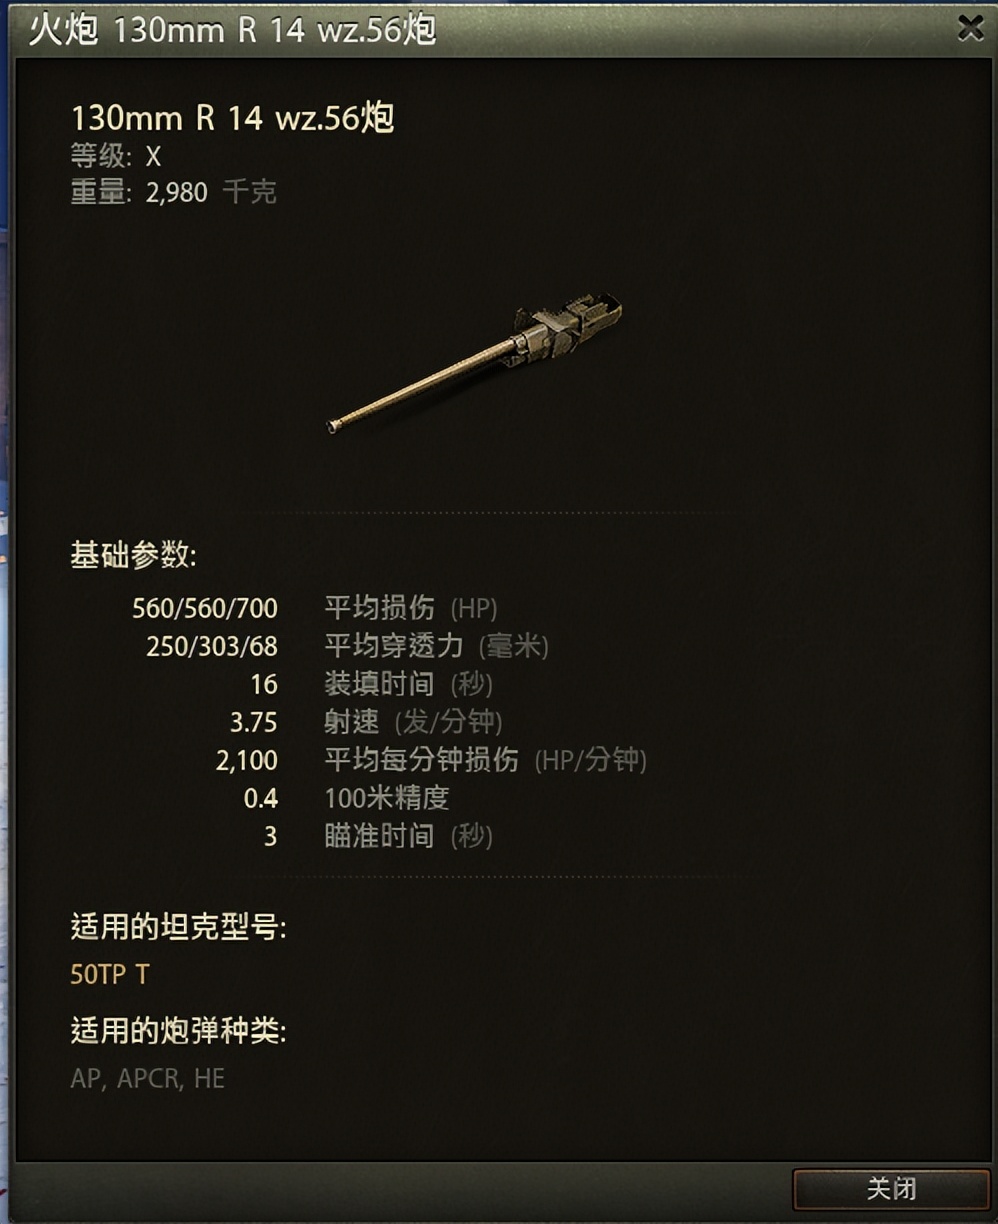The width and height of the screenshot is (998, 1224).
Task: Open the 50TP T tank link
Action: (110, 974)
